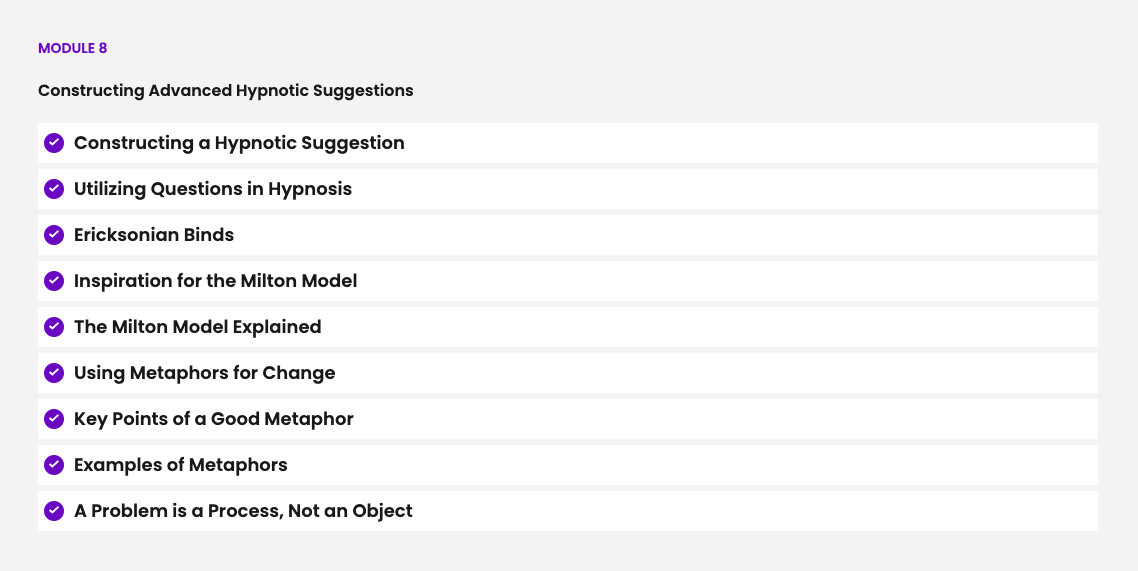Go to Inspiration for the Milton Model
Image resolution: width=1138 pixels, height=571 pixels.
(215, 281)
